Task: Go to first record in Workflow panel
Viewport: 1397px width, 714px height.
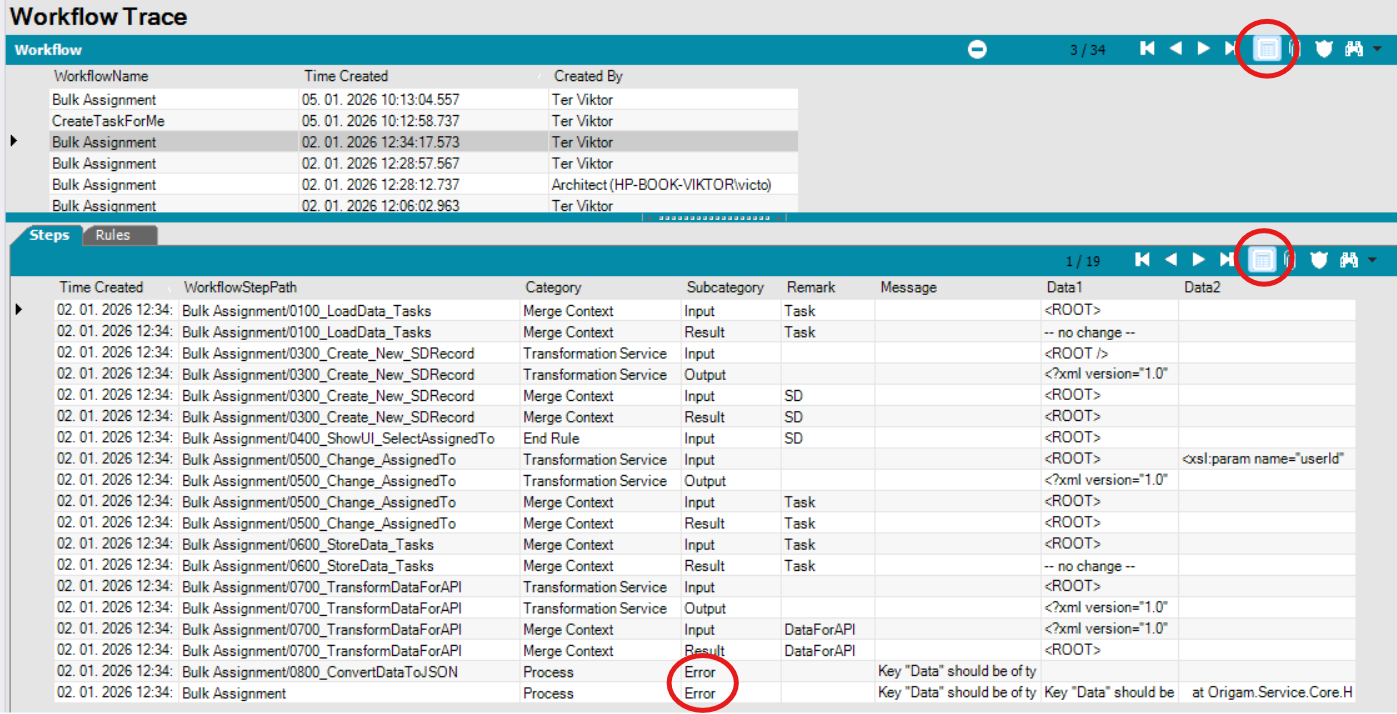Action: [x=1148, y=49]
